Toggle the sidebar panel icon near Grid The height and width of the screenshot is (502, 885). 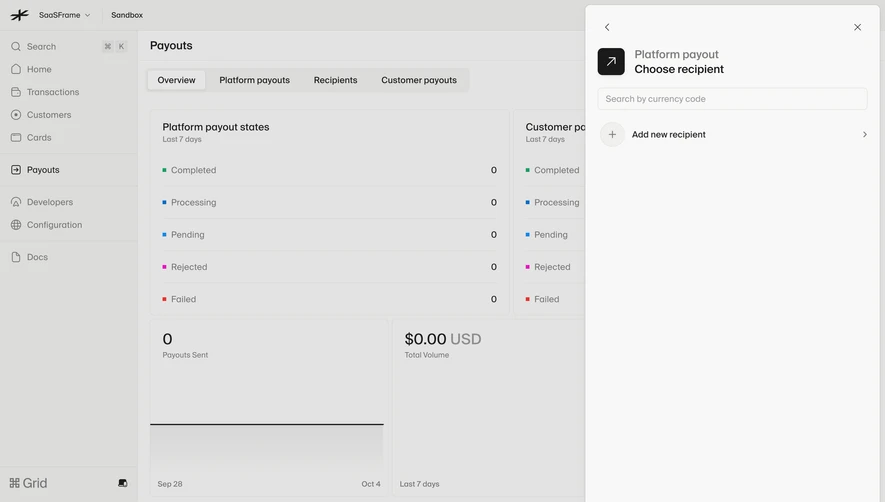122,483
